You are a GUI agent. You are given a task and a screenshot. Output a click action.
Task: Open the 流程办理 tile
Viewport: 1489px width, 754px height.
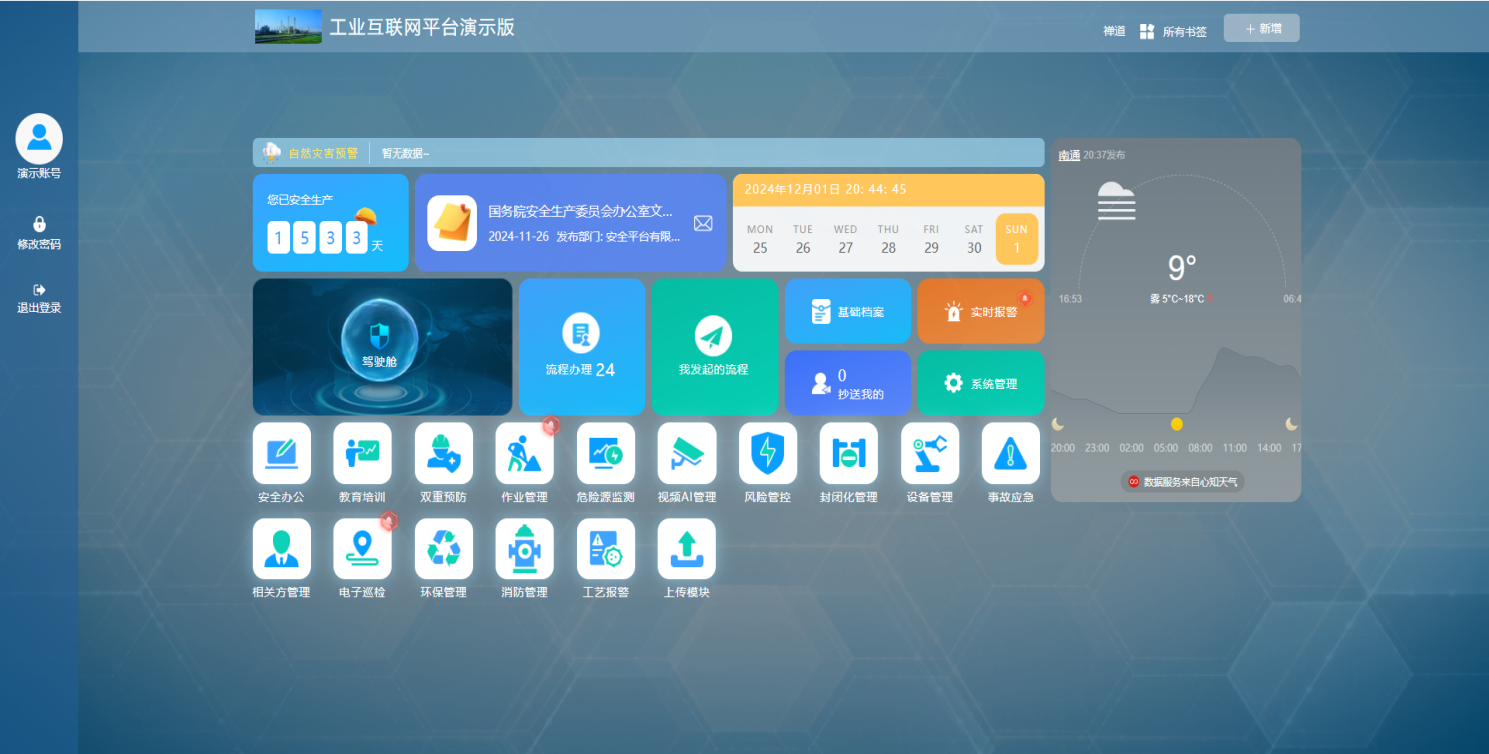[x=581, y=347]
